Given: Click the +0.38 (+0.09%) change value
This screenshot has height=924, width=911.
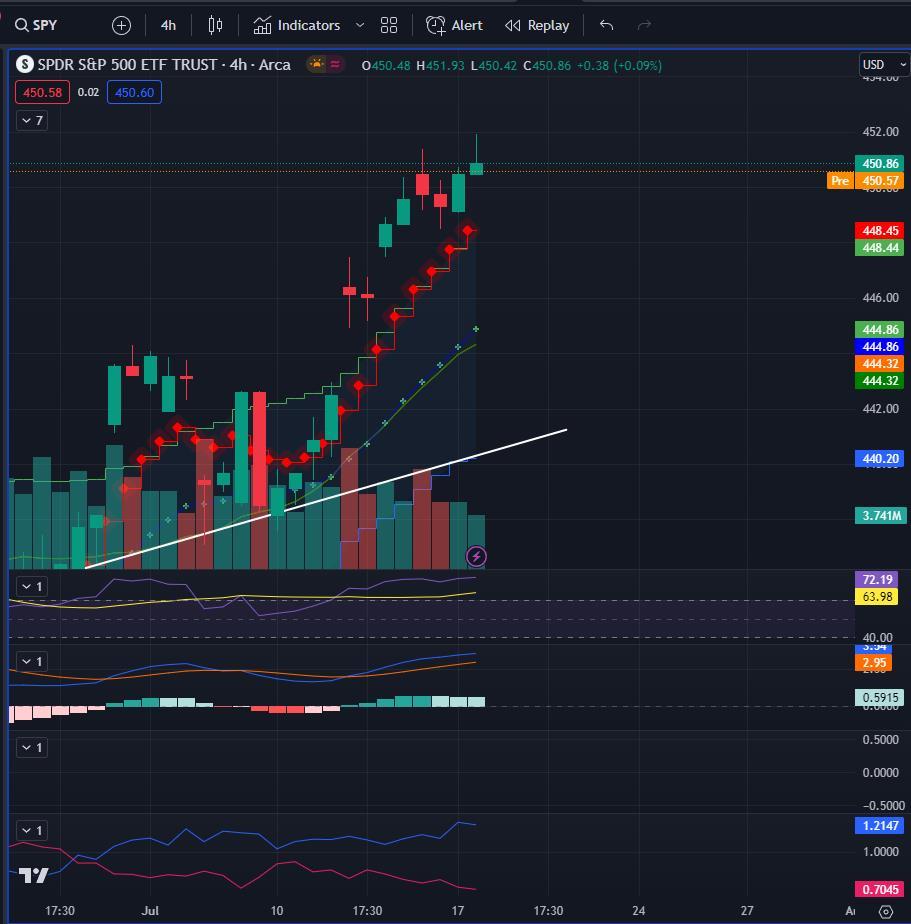Looking at the screenshot, I should (619, 65).
